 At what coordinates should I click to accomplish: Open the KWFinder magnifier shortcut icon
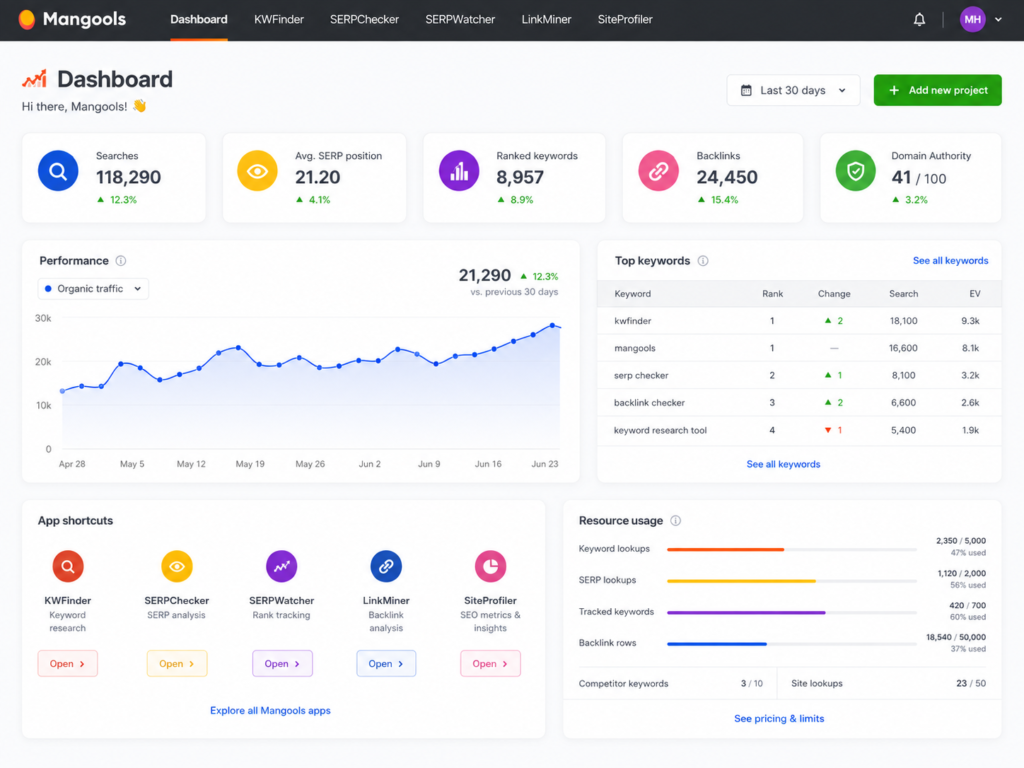coord(68,566)
